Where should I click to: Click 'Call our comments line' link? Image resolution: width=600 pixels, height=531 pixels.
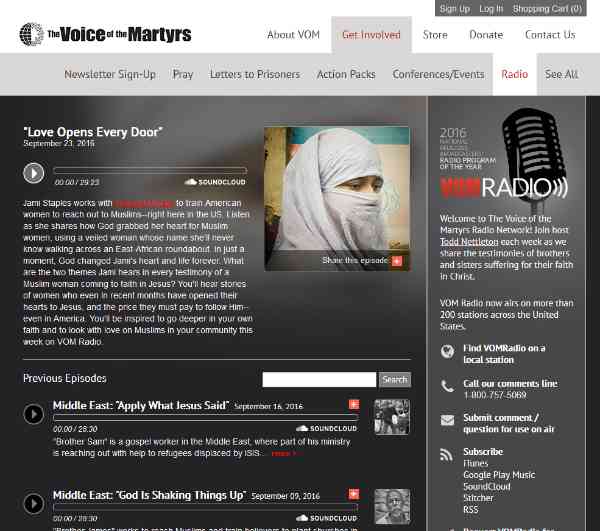pos(510,383)
